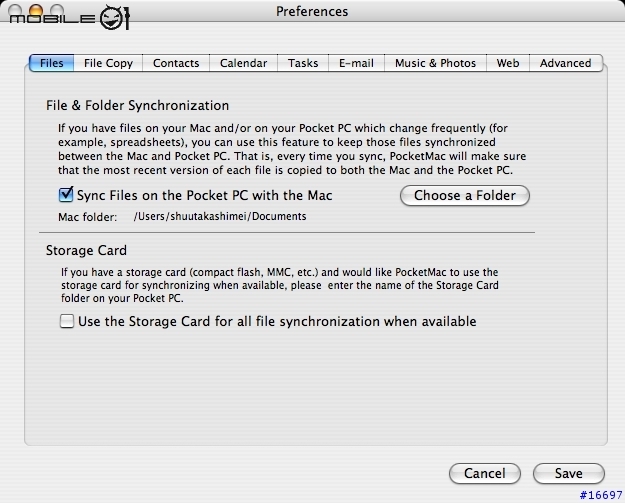
Task: Click the Mac folder: label
Action: click(x=88, y=217)
